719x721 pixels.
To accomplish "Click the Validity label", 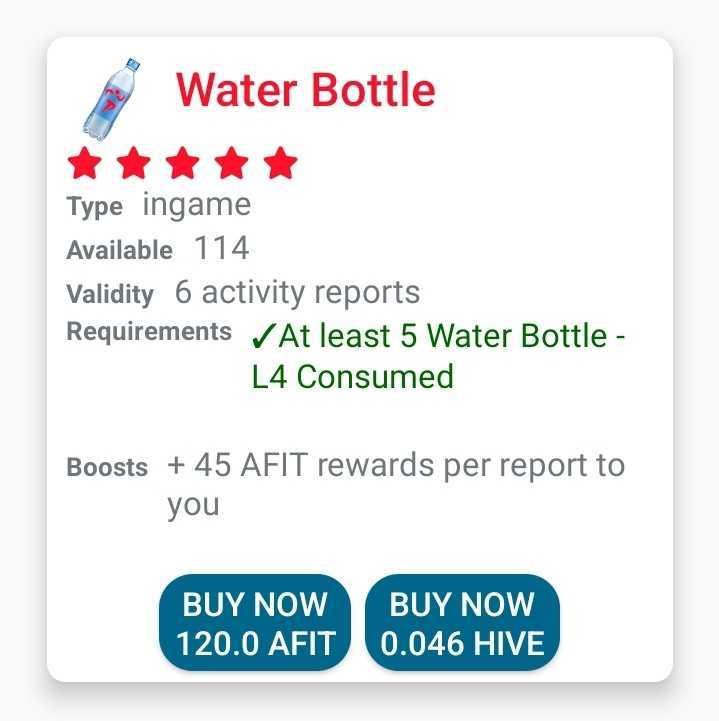I will pos(110,294).
